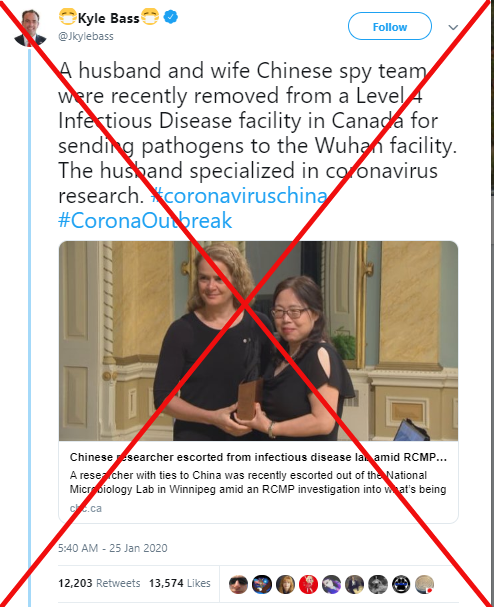Open the #CoronaOutbreak hashtag
Screen dimensions: 494x607
[x=145, y=221]
